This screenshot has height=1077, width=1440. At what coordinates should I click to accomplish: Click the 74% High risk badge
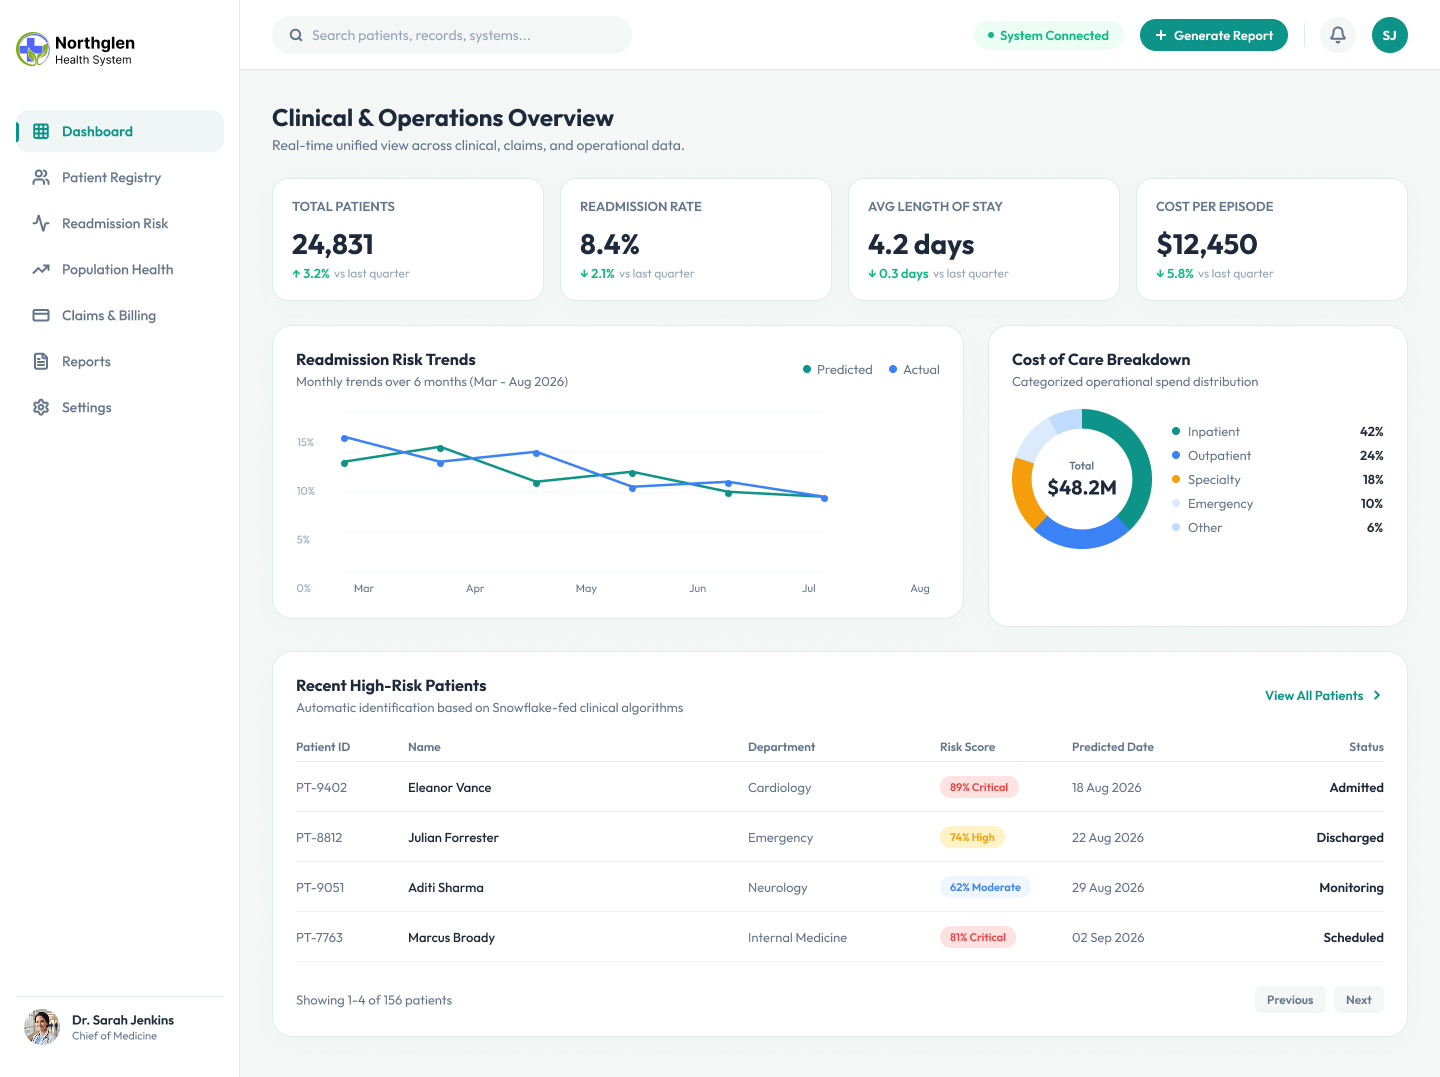click(x=972, y=837)
